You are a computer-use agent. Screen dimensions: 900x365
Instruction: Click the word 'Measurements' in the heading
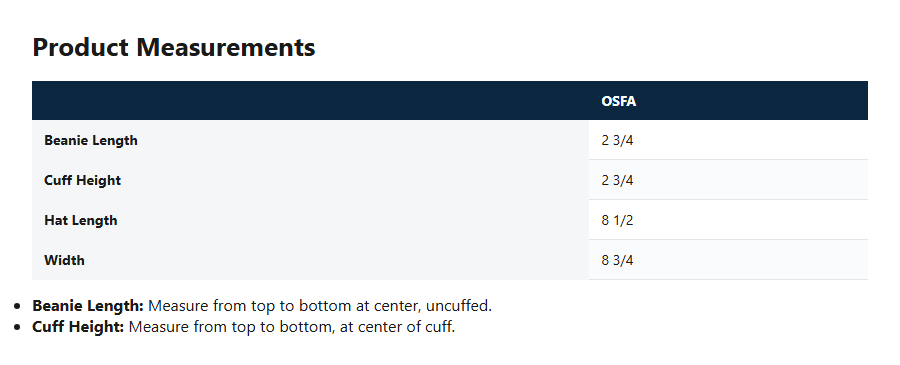[226, 47]
